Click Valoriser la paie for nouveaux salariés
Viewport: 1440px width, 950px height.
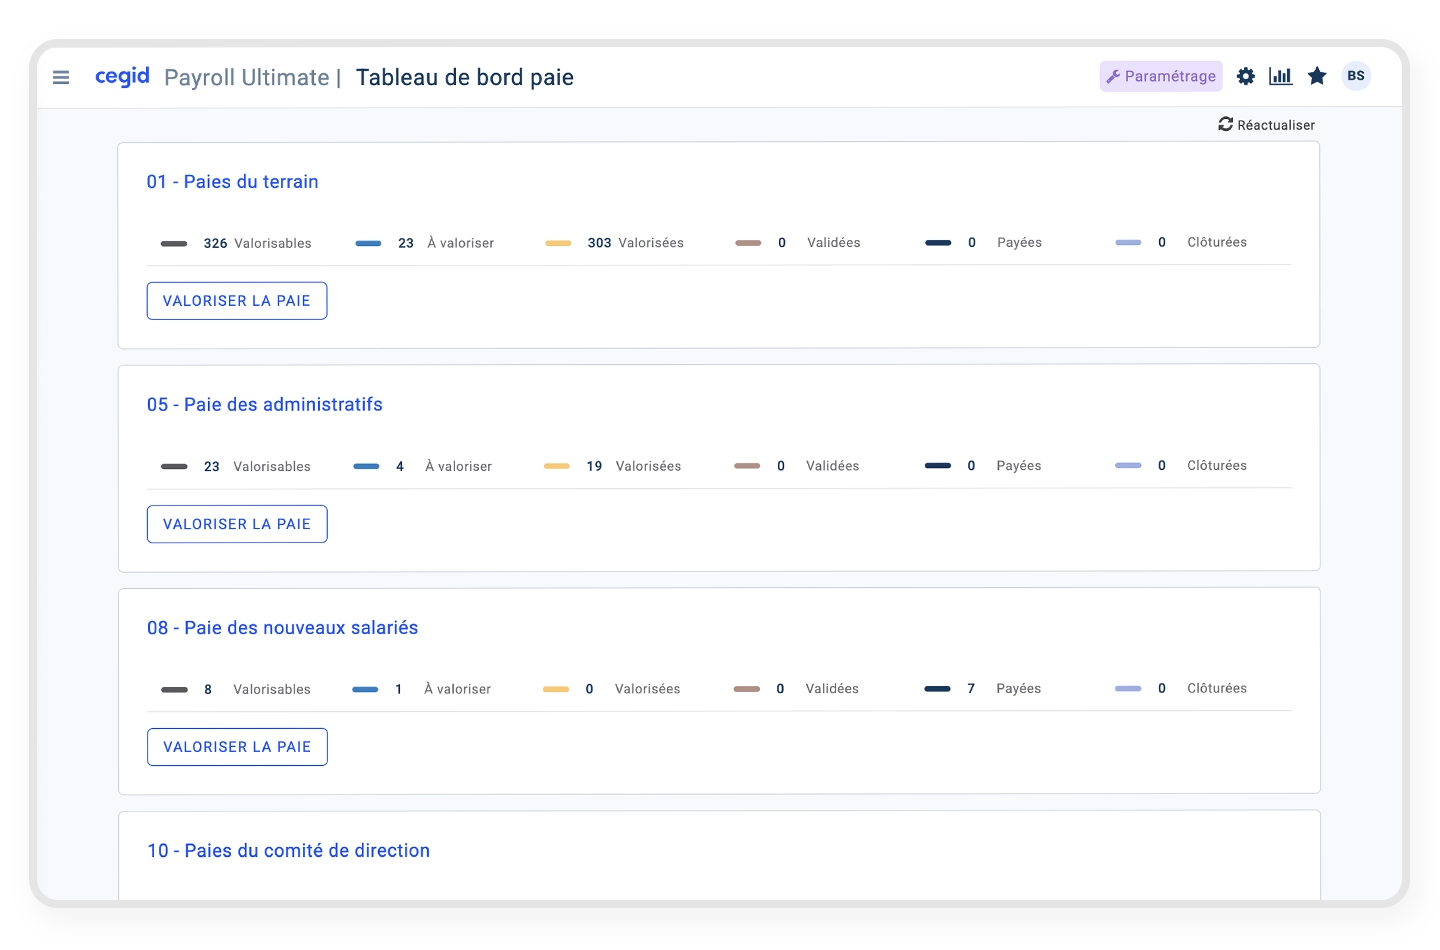(x=237, y=747)
